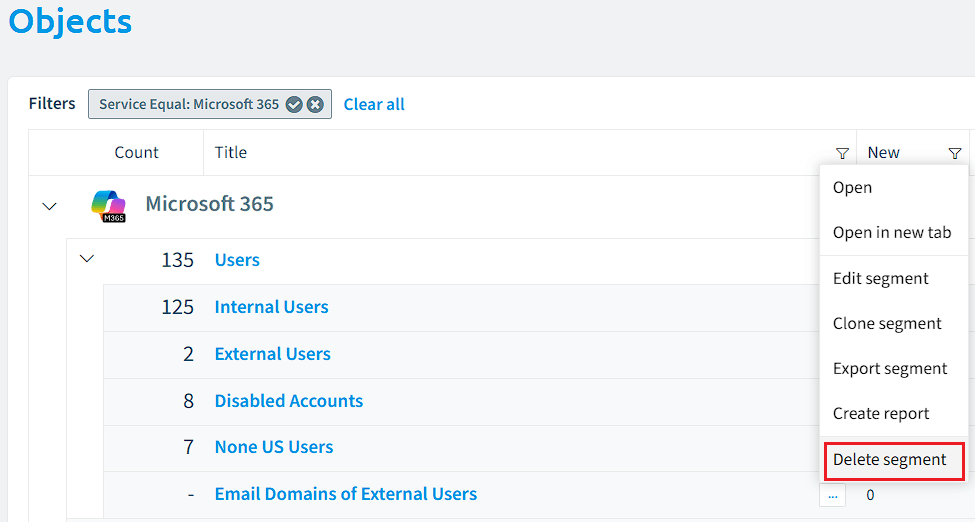Open the External Users segment
The width and height of the screenshot is (975, 522).
coord(272,354)
